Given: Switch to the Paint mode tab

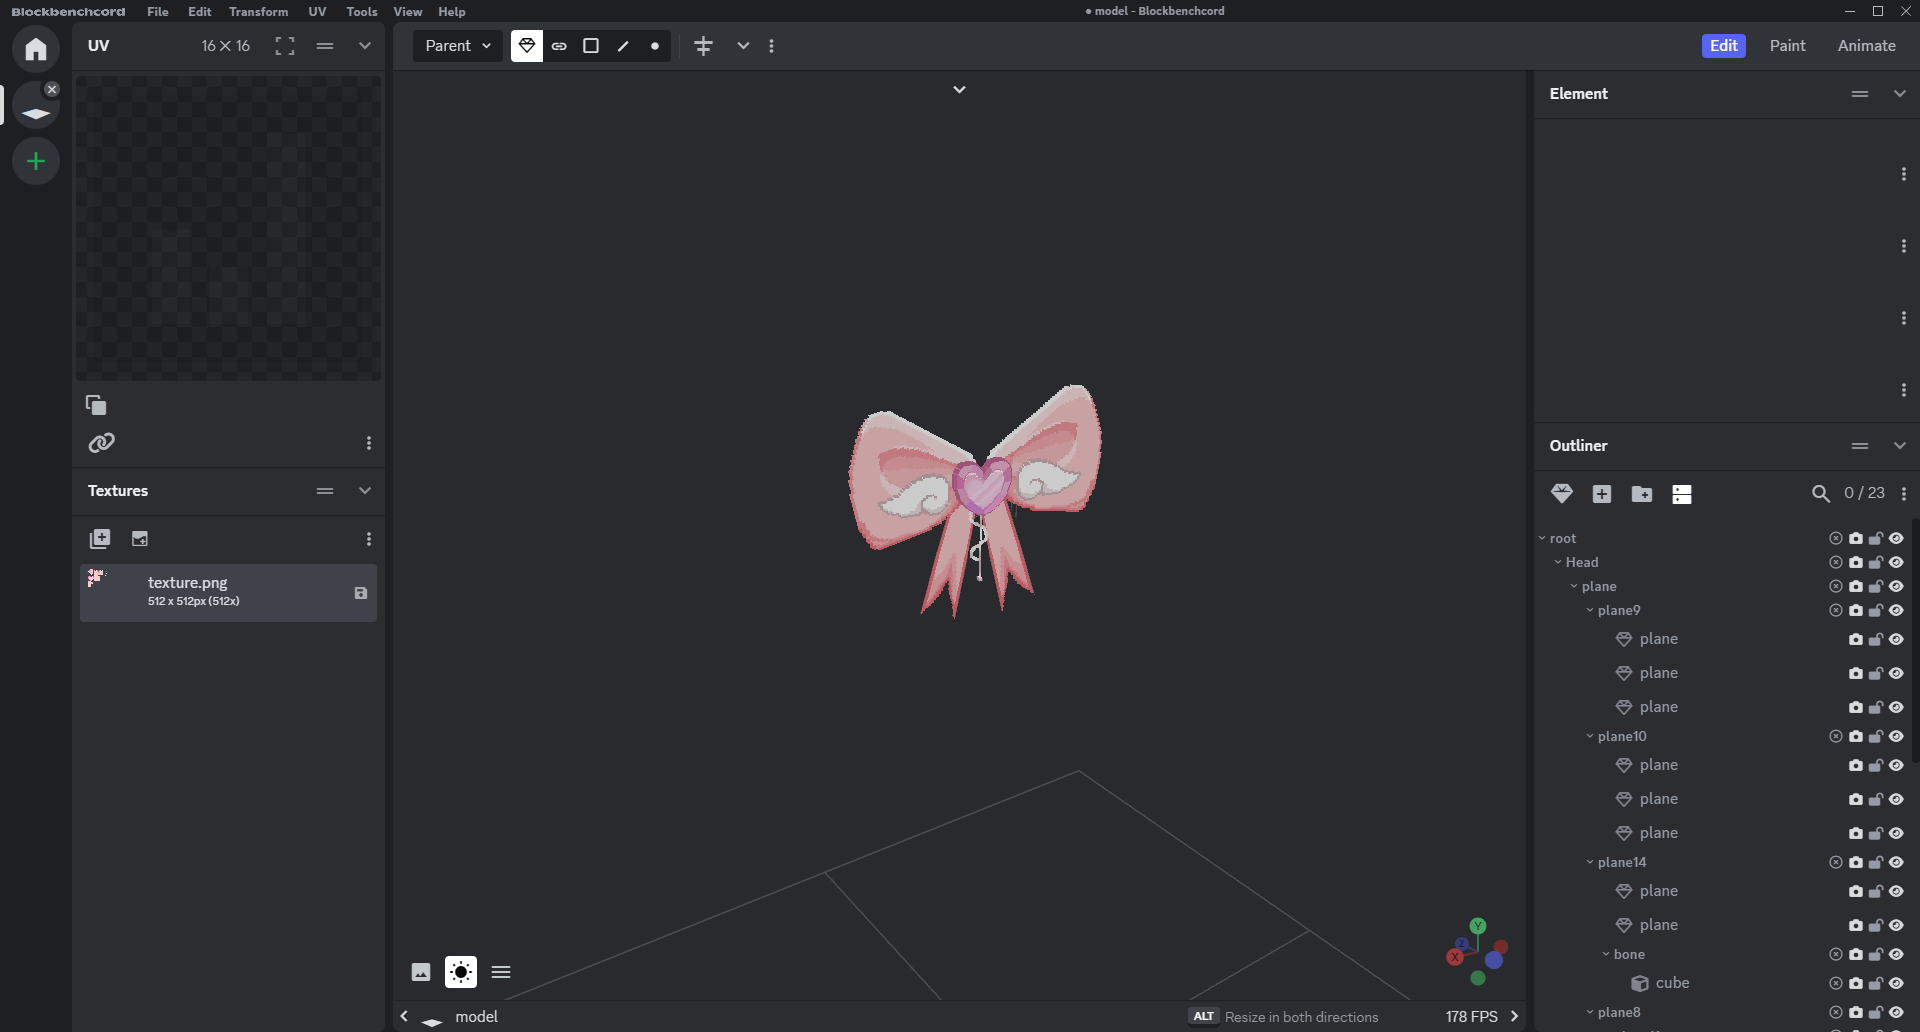Looking at the screenshot, I should point(1787,46).
